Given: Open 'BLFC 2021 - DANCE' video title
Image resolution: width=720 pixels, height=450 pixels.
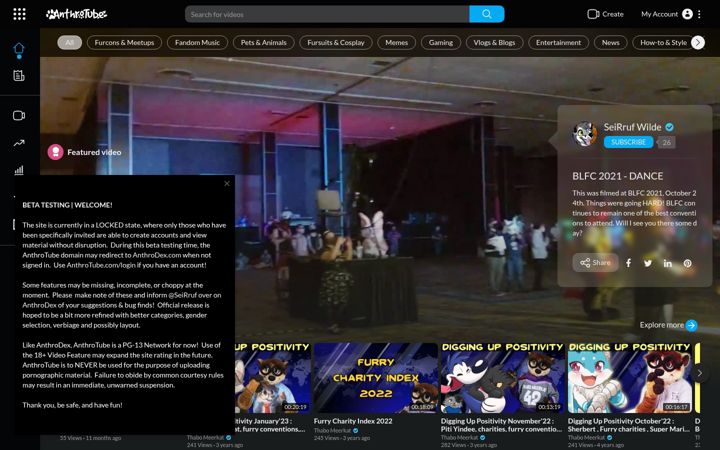Looking at the screenshot, I should click(x=618, y=176).
